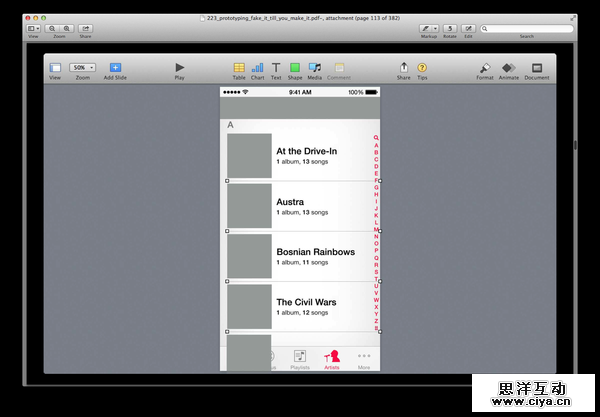Select the Text box tool
The image size is (600, 417).
(x=276, y=67)
